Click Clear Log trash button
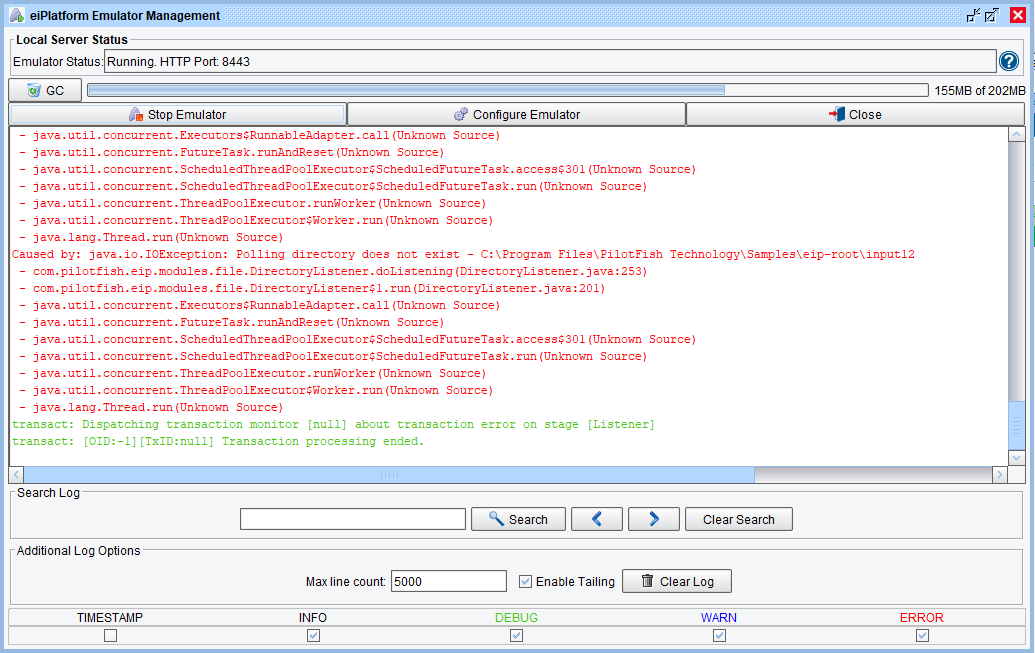 point(677,581)
